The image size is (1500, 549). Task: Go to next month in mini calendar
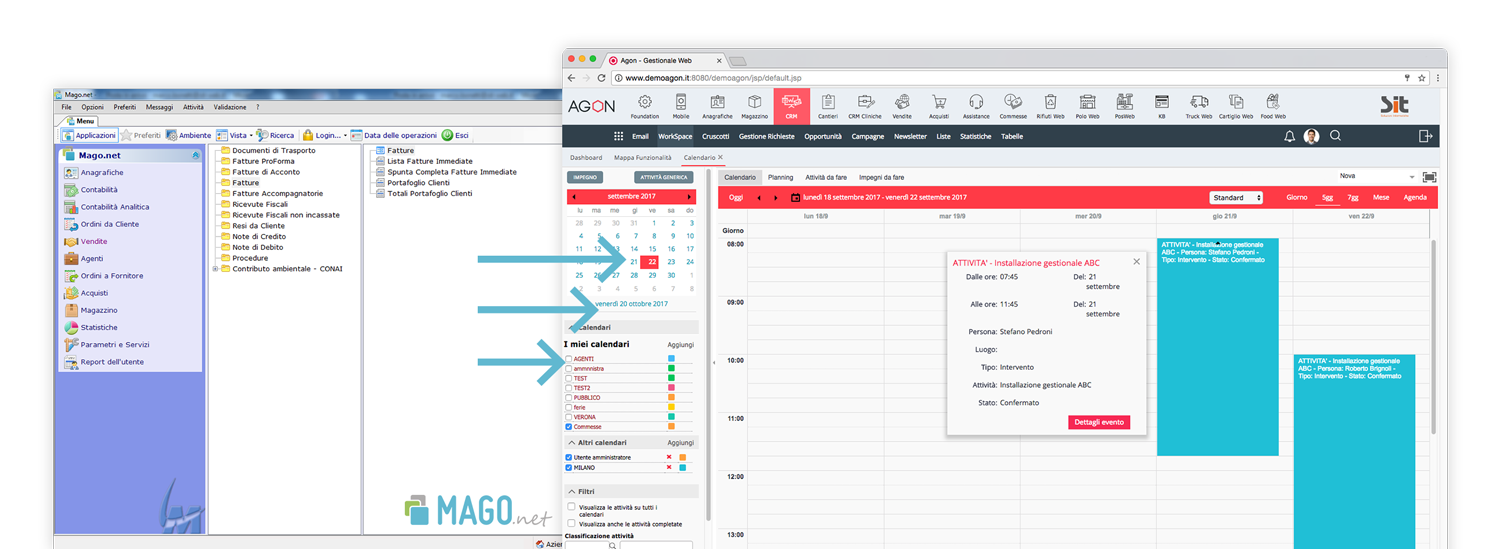pyautogui.click(x=689, y=197)
